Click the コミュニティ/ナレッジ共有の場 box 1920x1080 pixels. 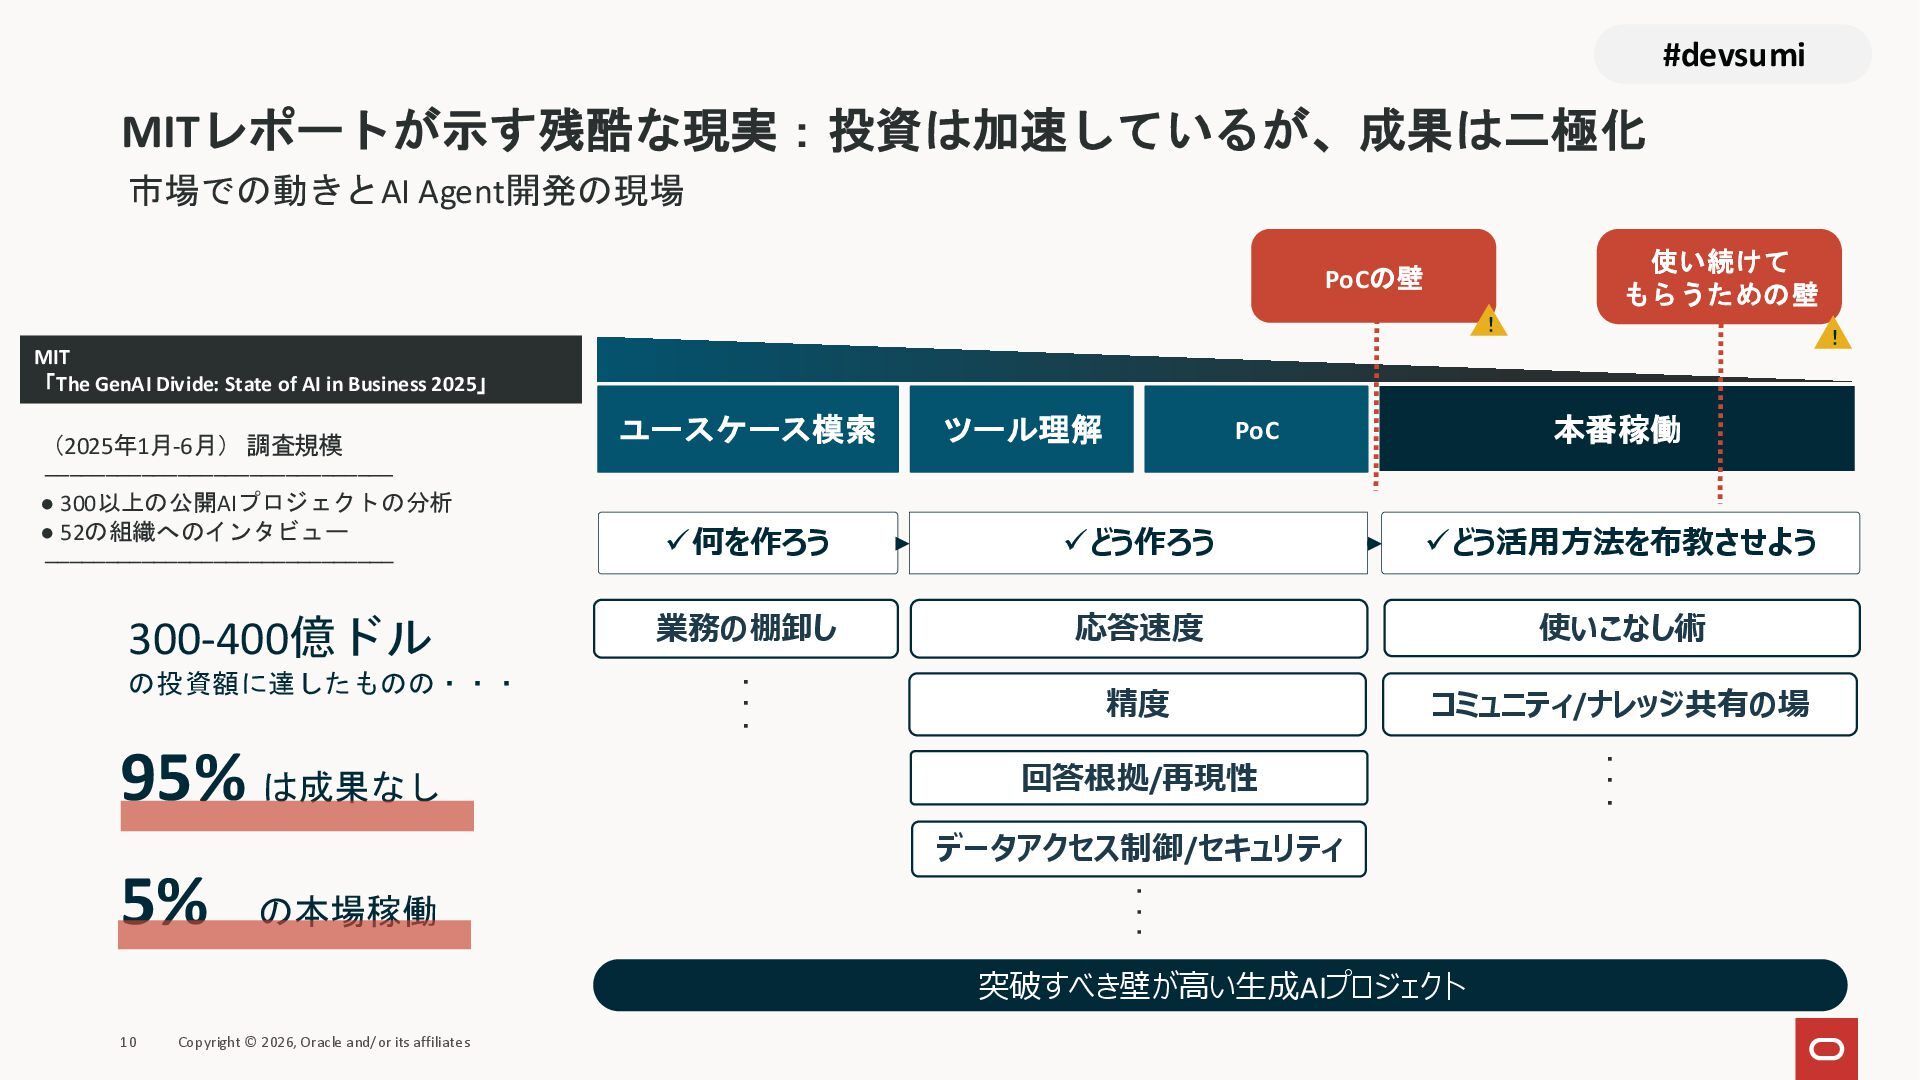[x=1619, y=704]
